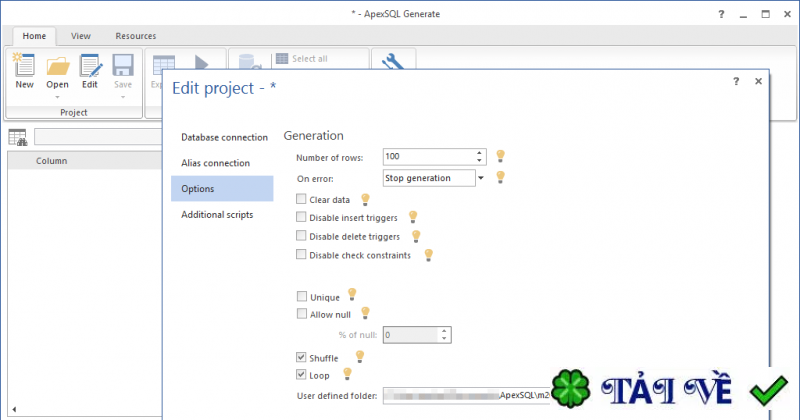The height and width of the screenshot is (420, 800).
Task: Select Database connection in sidebar
Action: pyautogui.click(x=224, y=137)
